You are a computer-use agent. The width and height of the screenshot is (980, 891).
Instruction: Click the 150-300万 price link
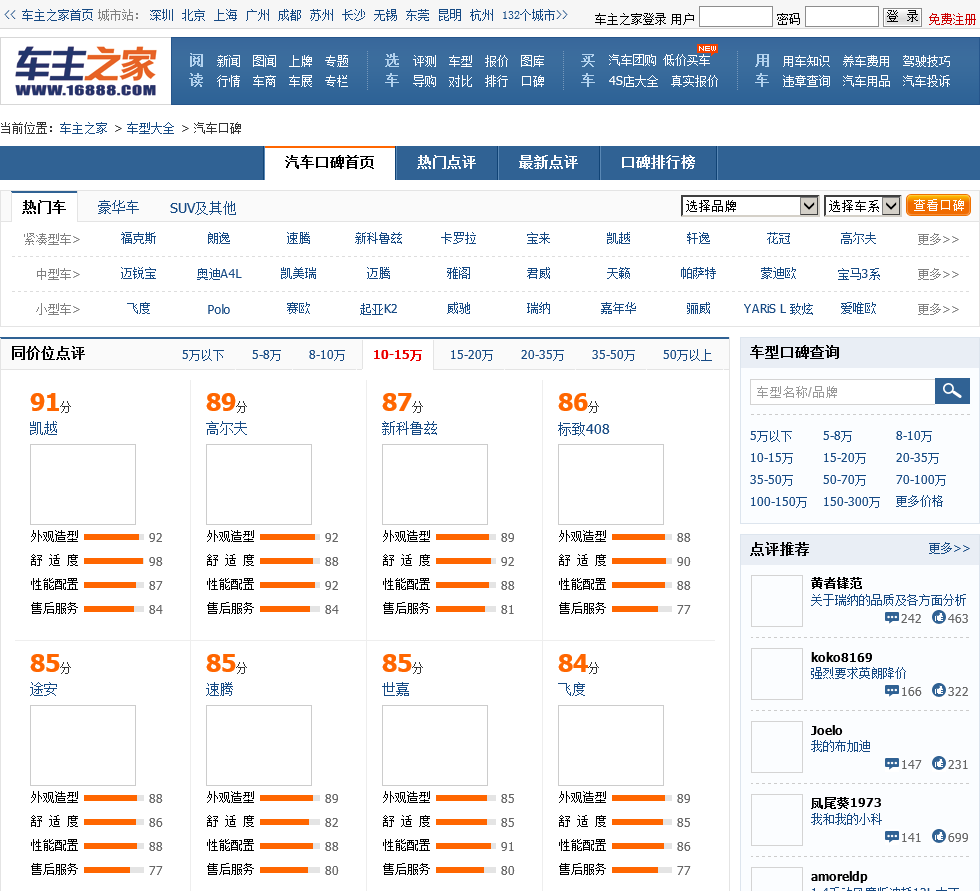click(x=851, y=502)
